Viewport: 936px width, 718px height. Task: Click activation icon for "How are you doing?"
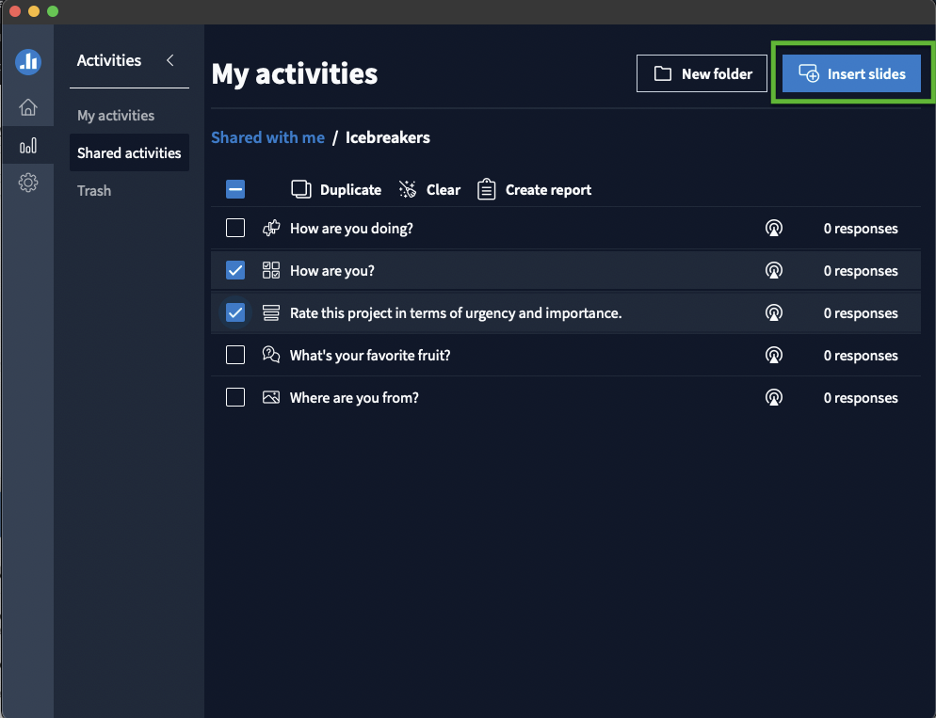click(x=774, y=228)
